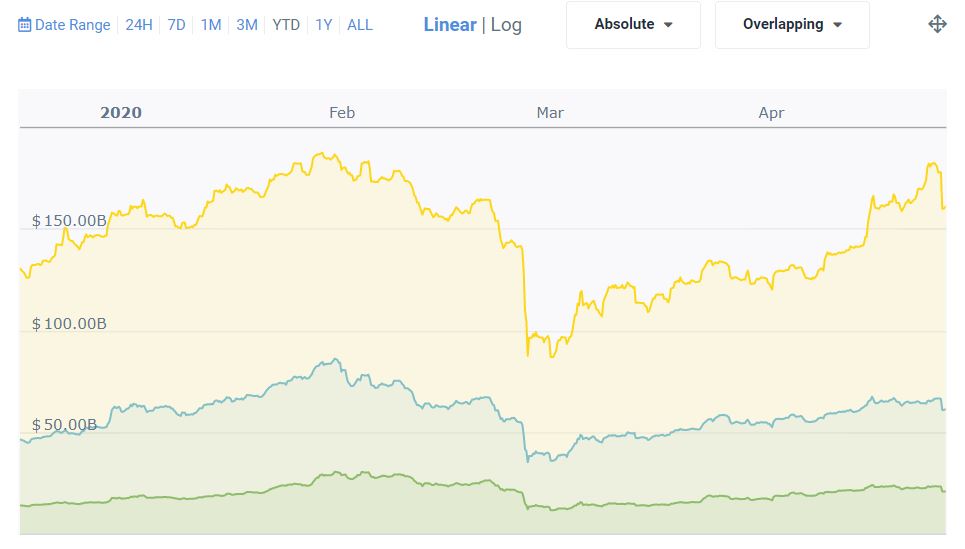Click the fullscreen move arrows icon
Screen dimensions: 965x549
click(x=937, y=24)
